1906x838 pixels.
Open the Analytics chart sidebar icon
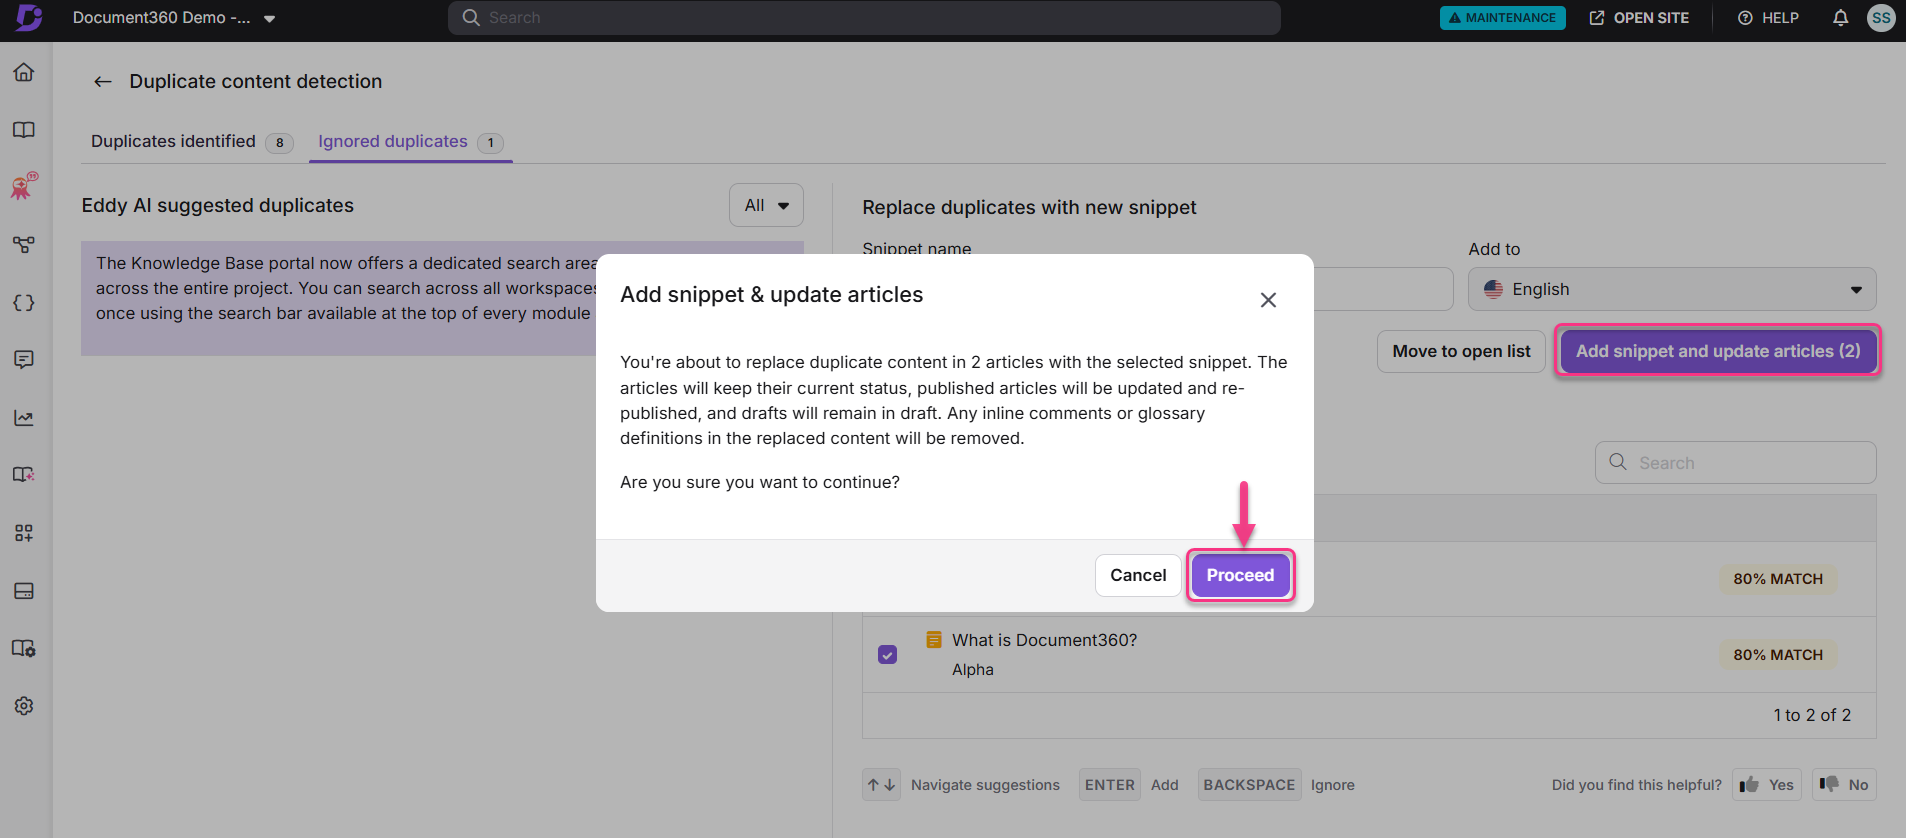pos(24,418)
